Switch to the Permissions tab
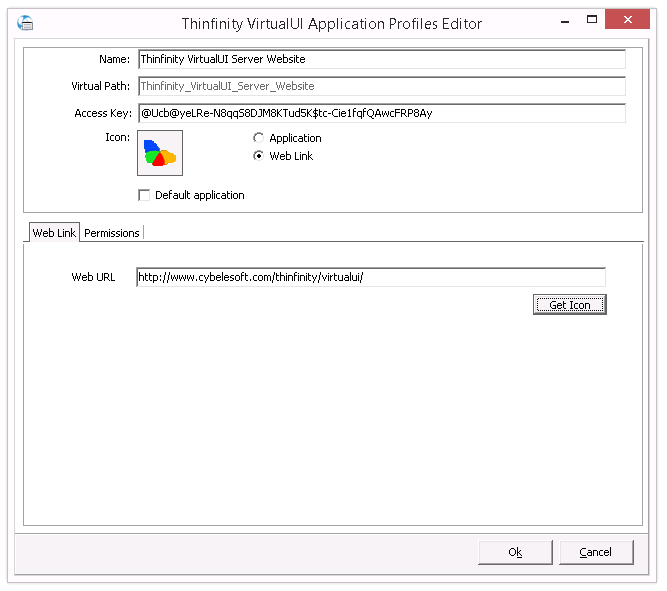Image resolution: width=667 pixels, height=591 pixels. (x=111, y=233)
